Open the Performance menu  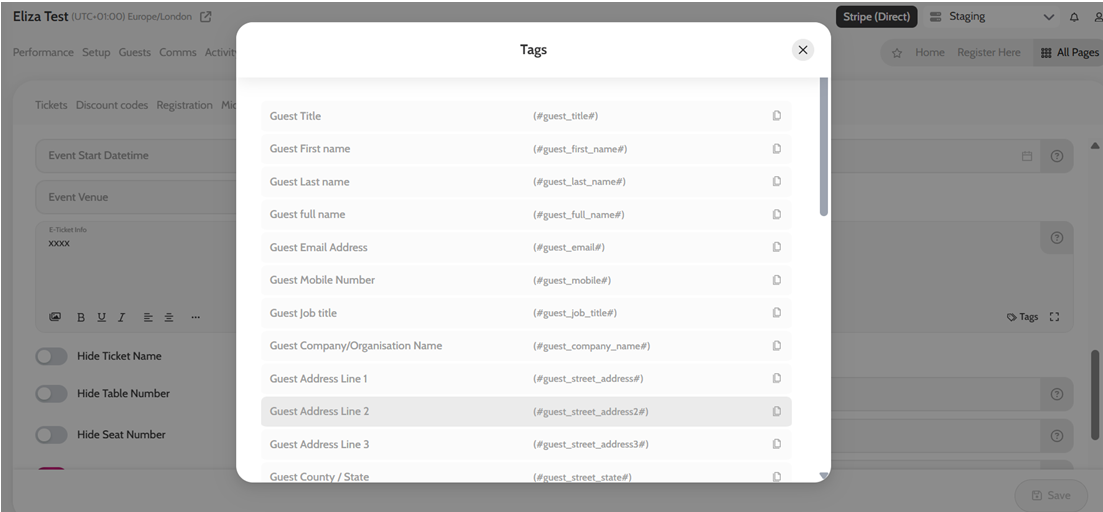point(43,52)
